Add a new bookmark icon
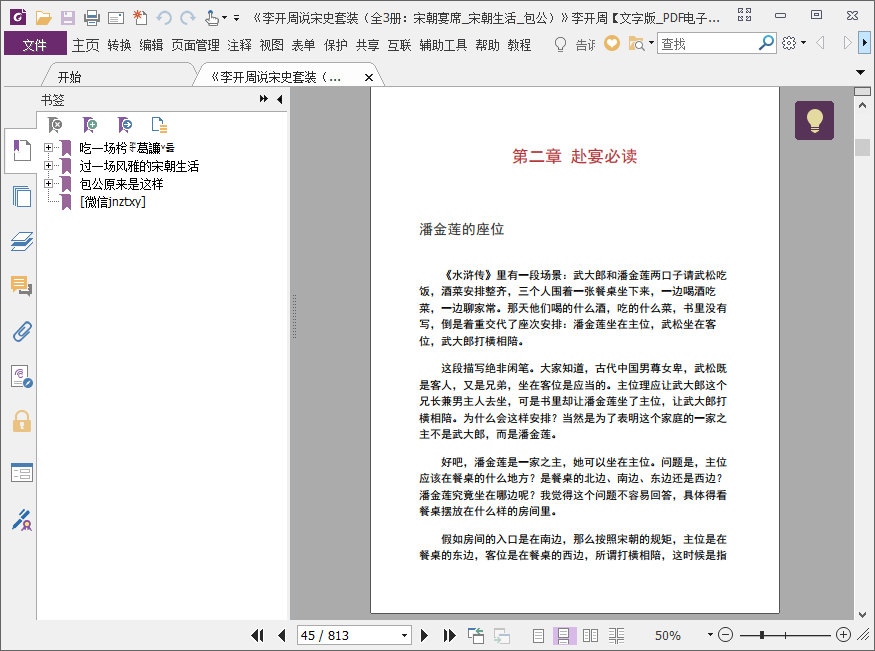875x651 pixels. [90, 125]
